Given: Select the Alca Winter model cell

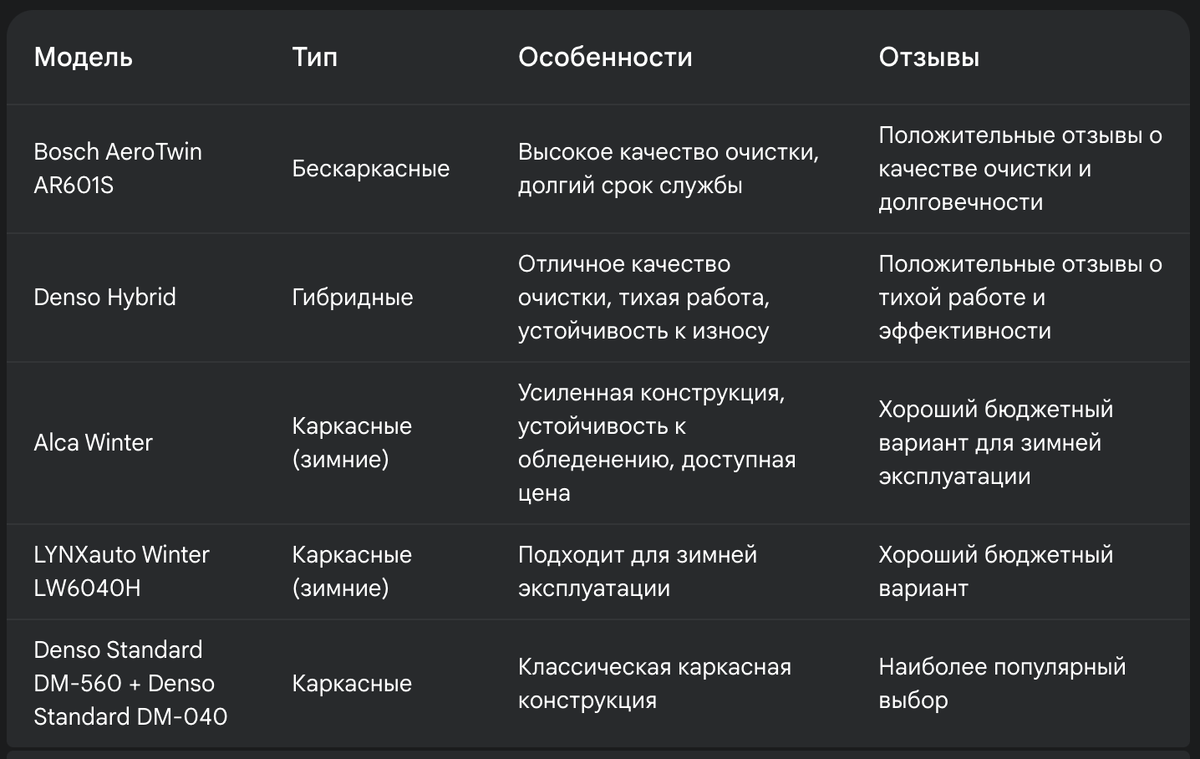Looking at the screenshot, I should (93, 443).
